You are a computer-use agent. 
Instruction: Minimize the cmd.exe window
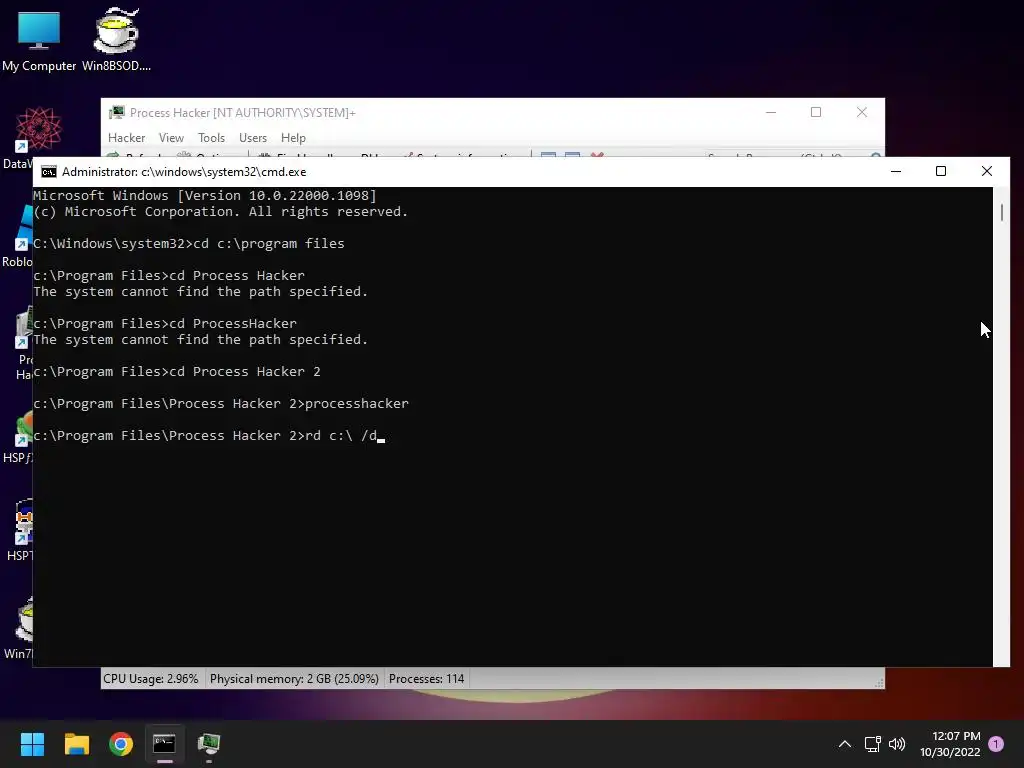(896, 171)
